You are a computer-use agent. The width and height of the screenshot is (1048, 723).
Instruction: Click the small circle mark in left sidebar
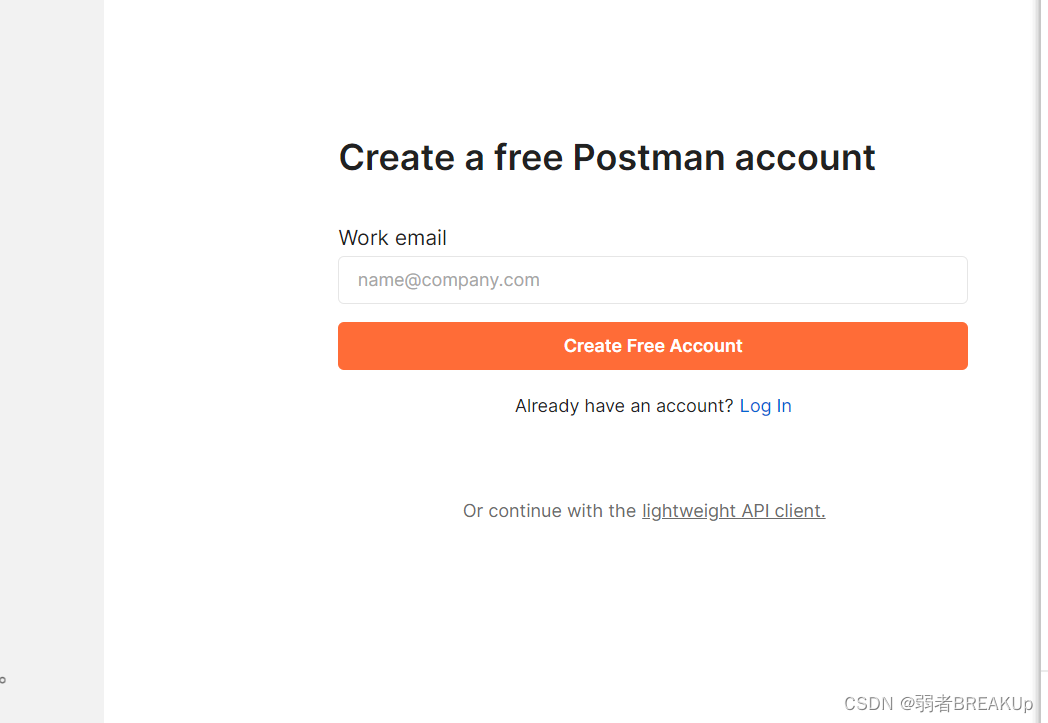(x=3, y=680)
